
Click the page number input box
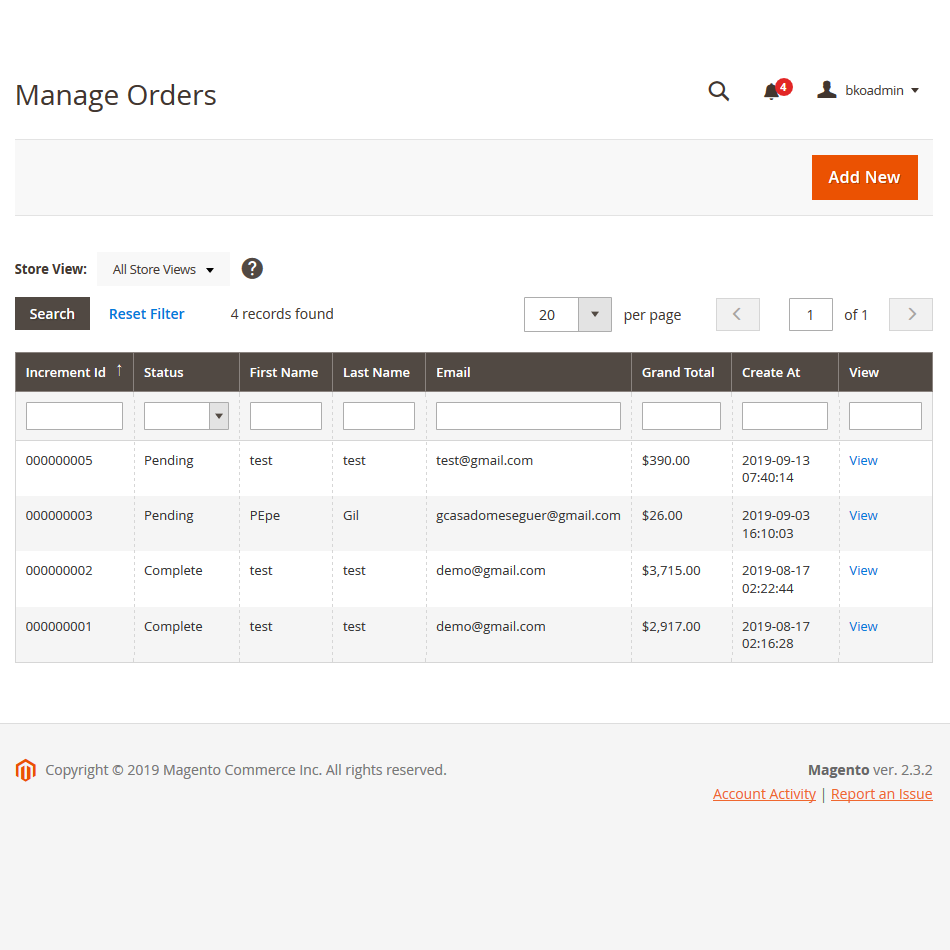coord(810,314)
